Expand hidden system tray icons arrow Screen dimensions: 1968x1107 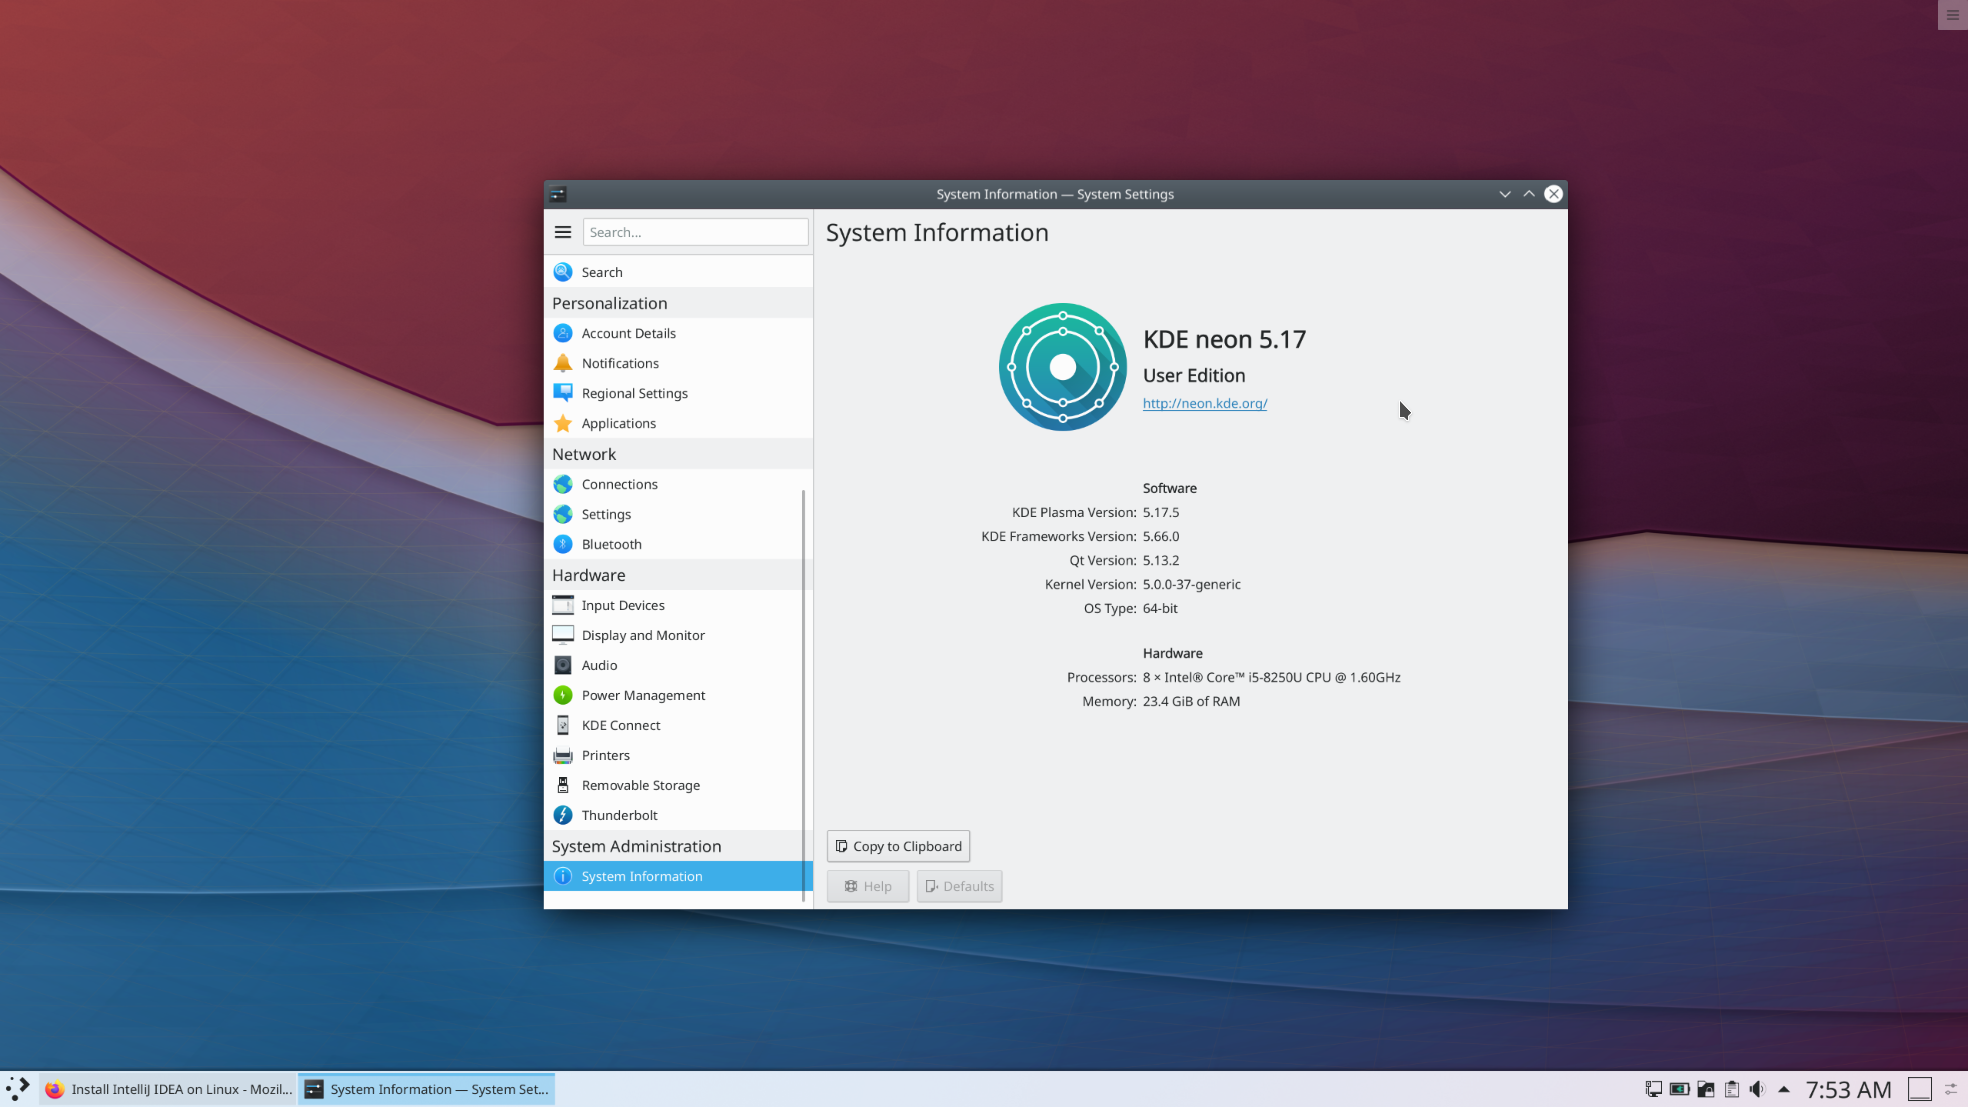(1784, 1089)
